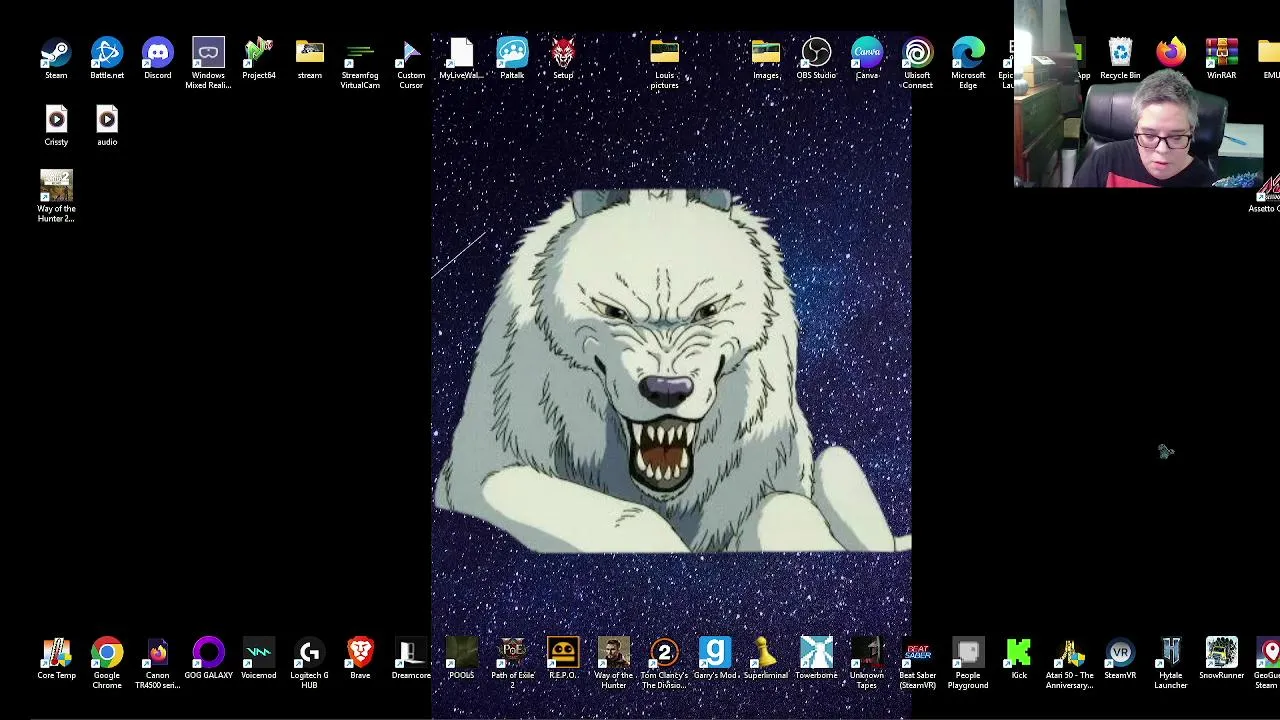Open the Canon TR4500 series icon
The height and width of the screenshot is (720, 1280).
157,653
